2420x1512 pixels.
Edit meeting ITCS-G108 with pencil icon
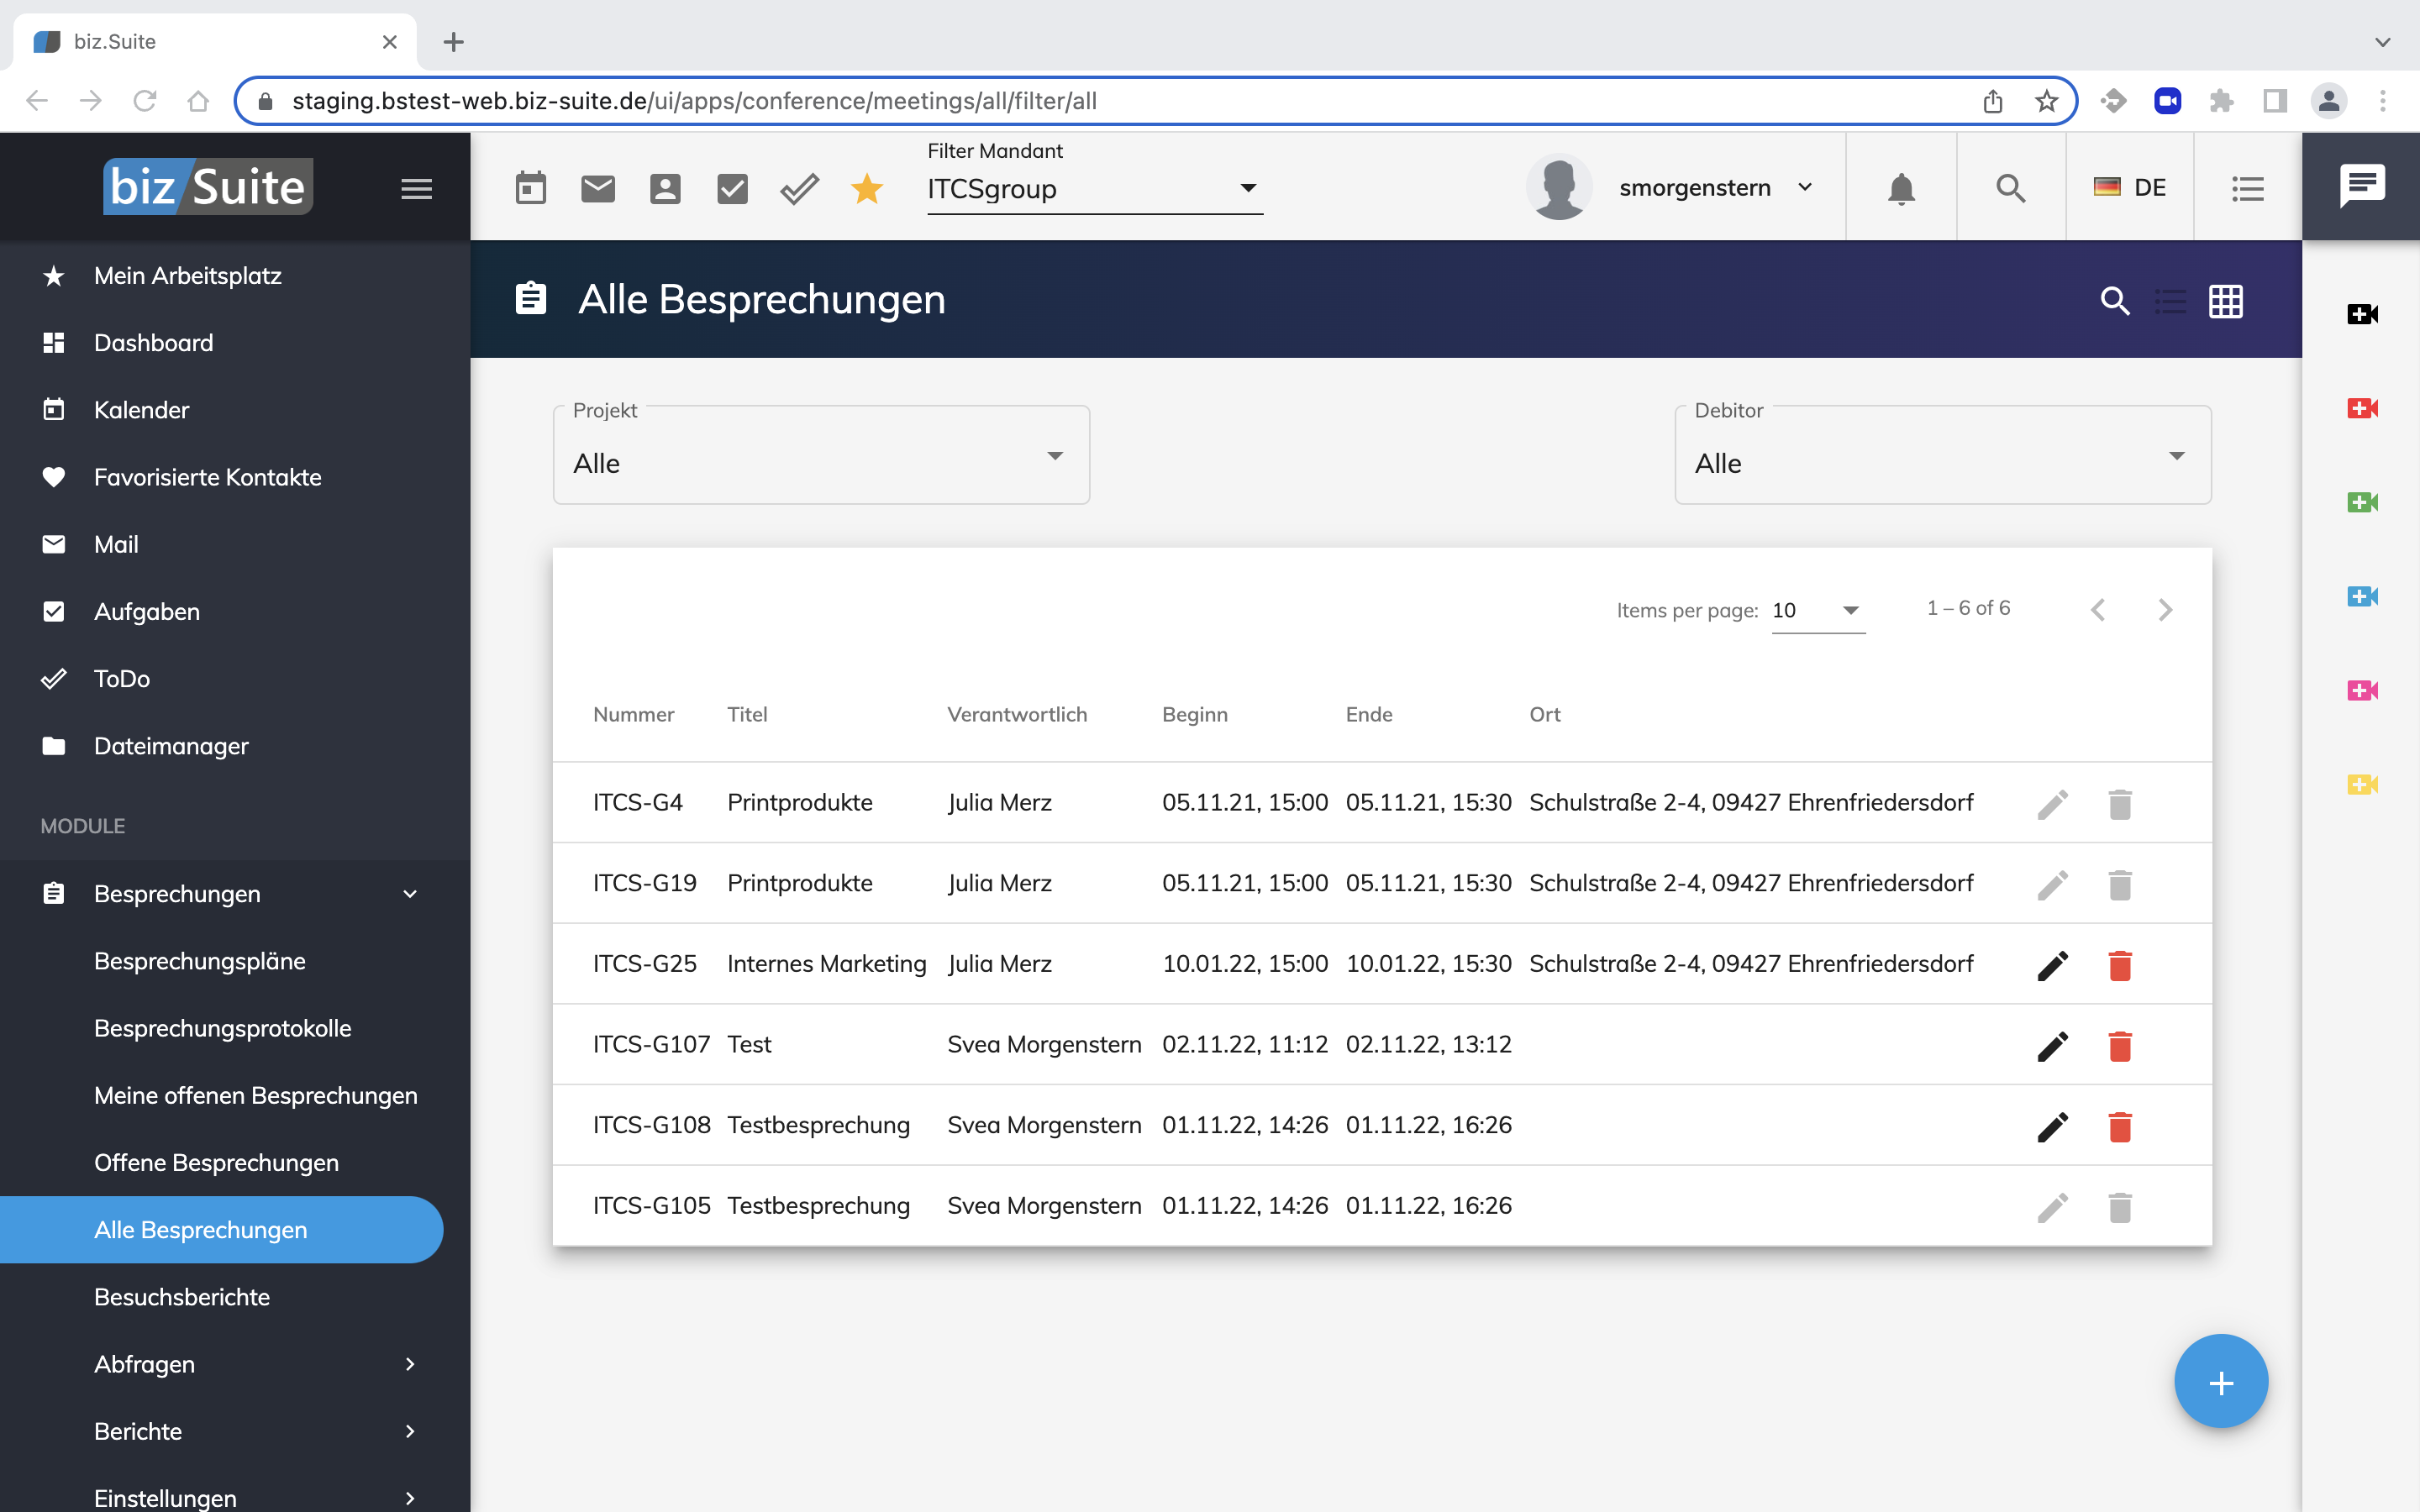pos(2053,1127)
